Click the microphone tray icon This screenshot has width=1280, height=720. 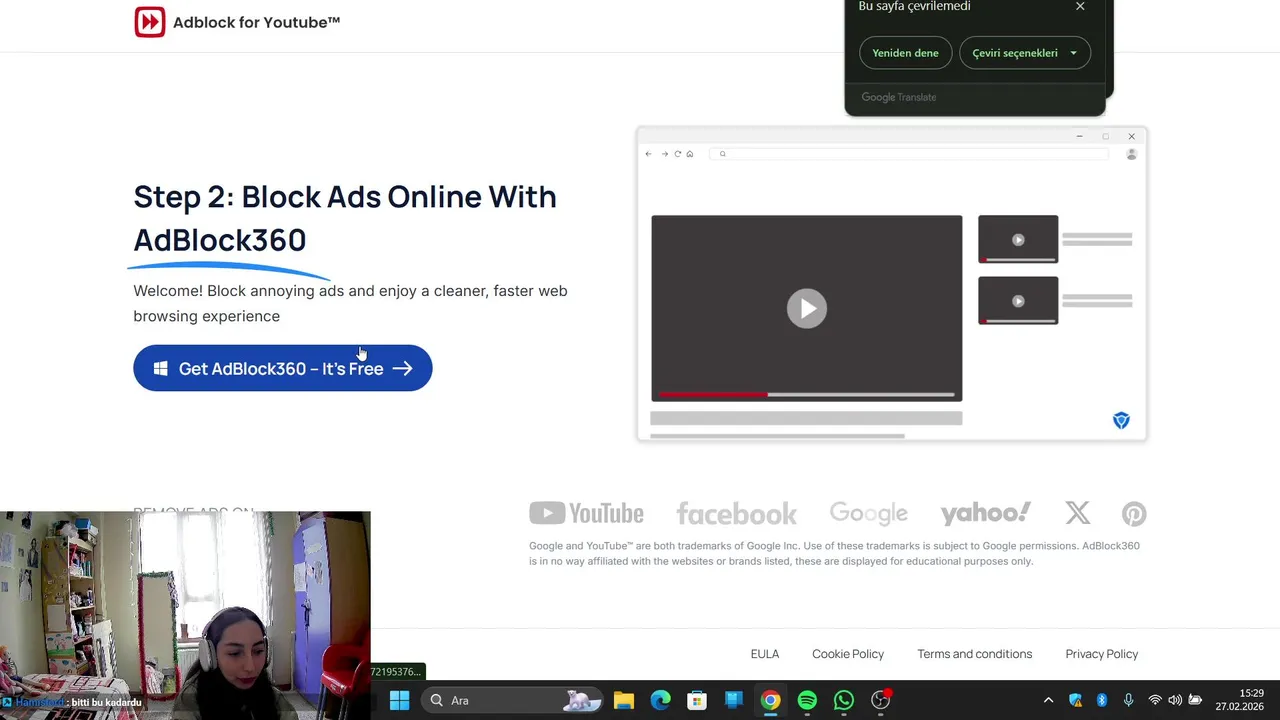coord(1128,700)
